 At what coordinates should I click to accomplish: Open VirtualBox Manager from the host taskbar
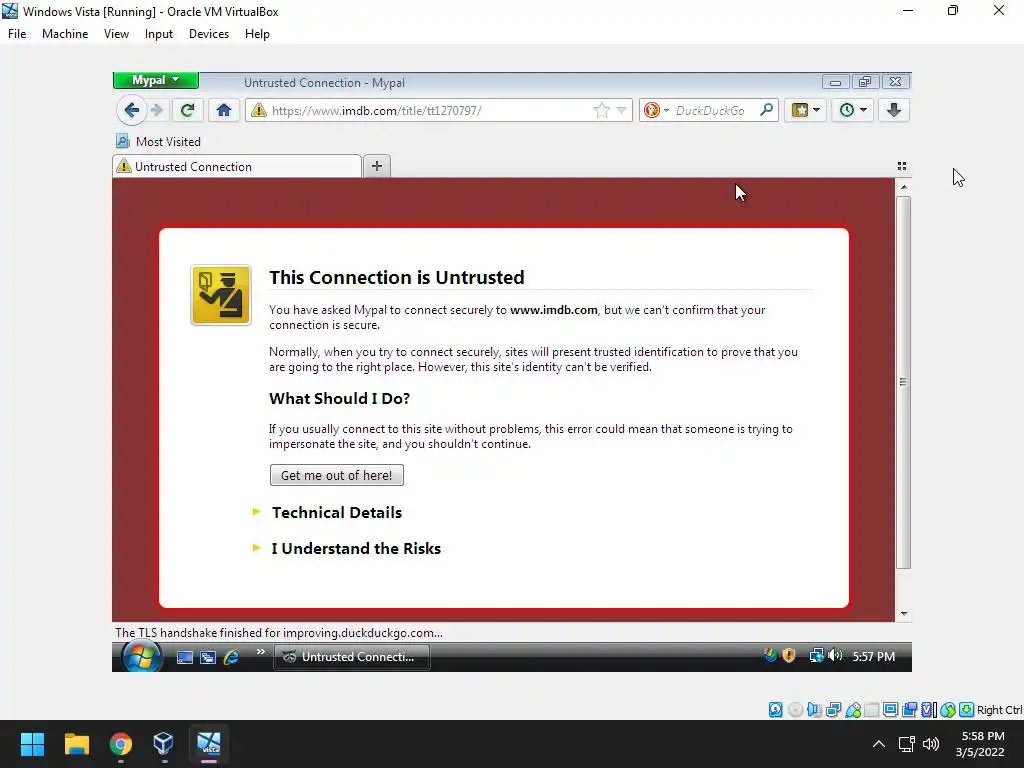(163, 744)
